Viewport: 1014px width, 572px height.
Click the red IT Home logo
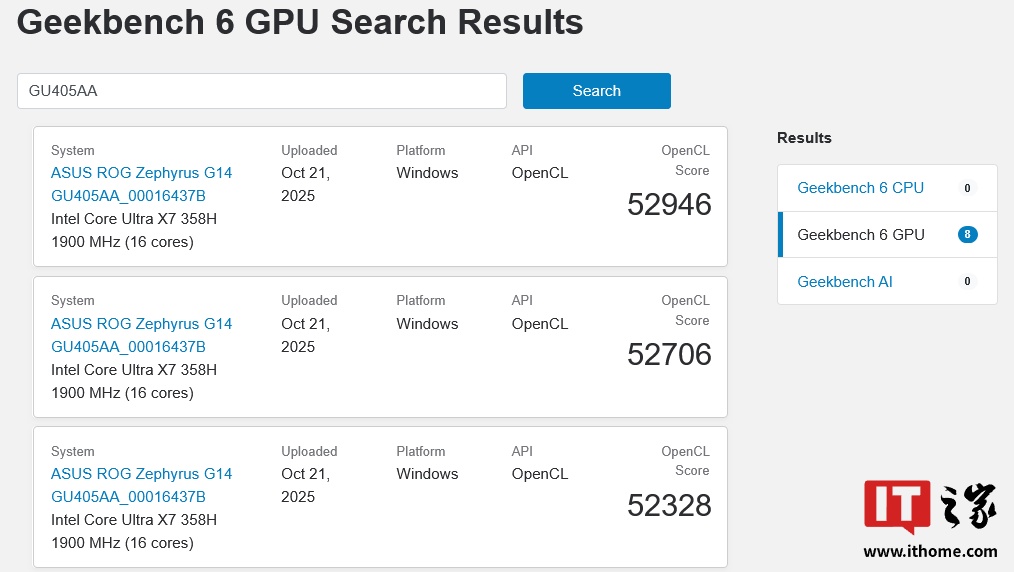897,507
